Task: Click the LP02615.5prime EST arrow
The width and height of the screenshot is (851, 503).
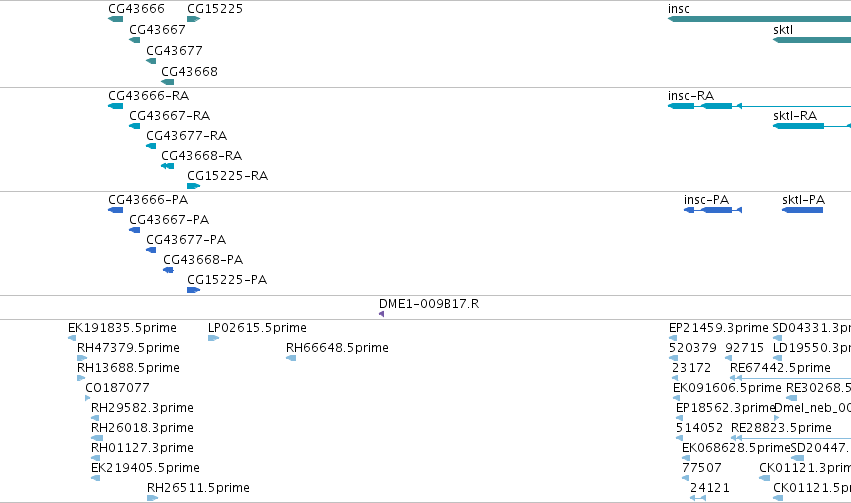Action: pos(213,338)
